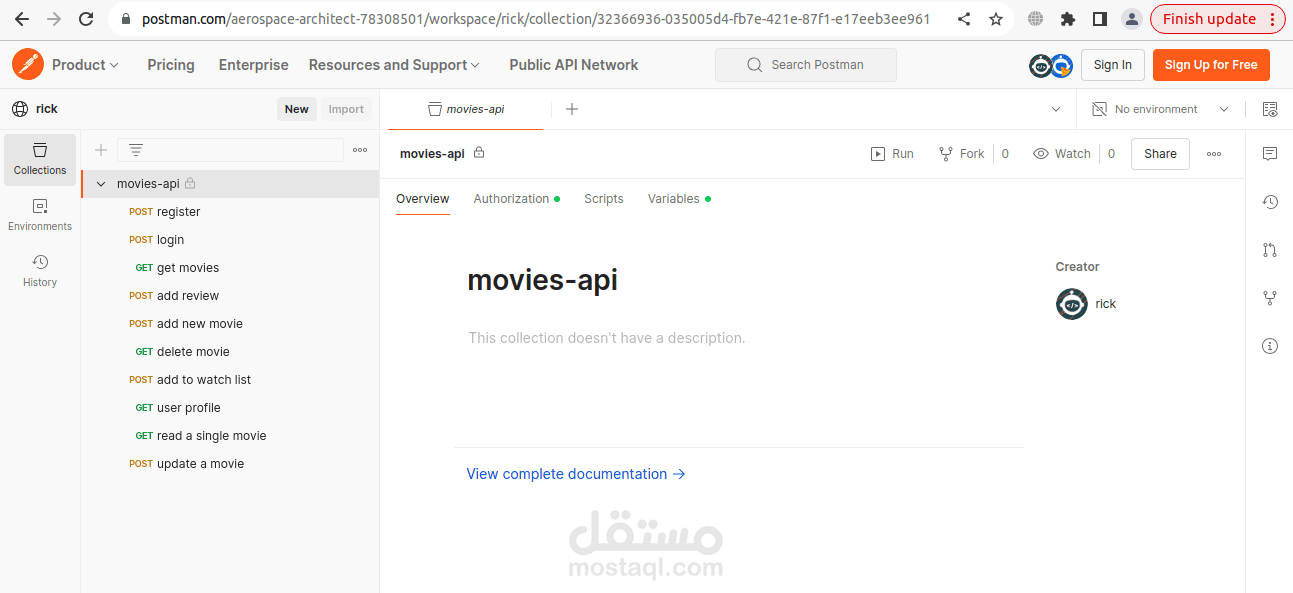Switch to the Overview tab
The image size is (1293, 593).
coord(423,199)
